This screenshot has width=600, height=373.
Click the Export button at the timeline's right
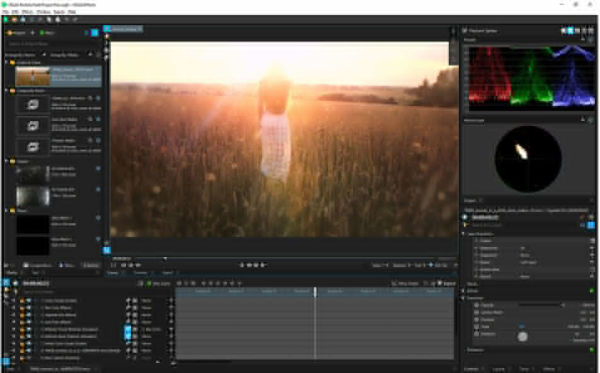point(447,283)
